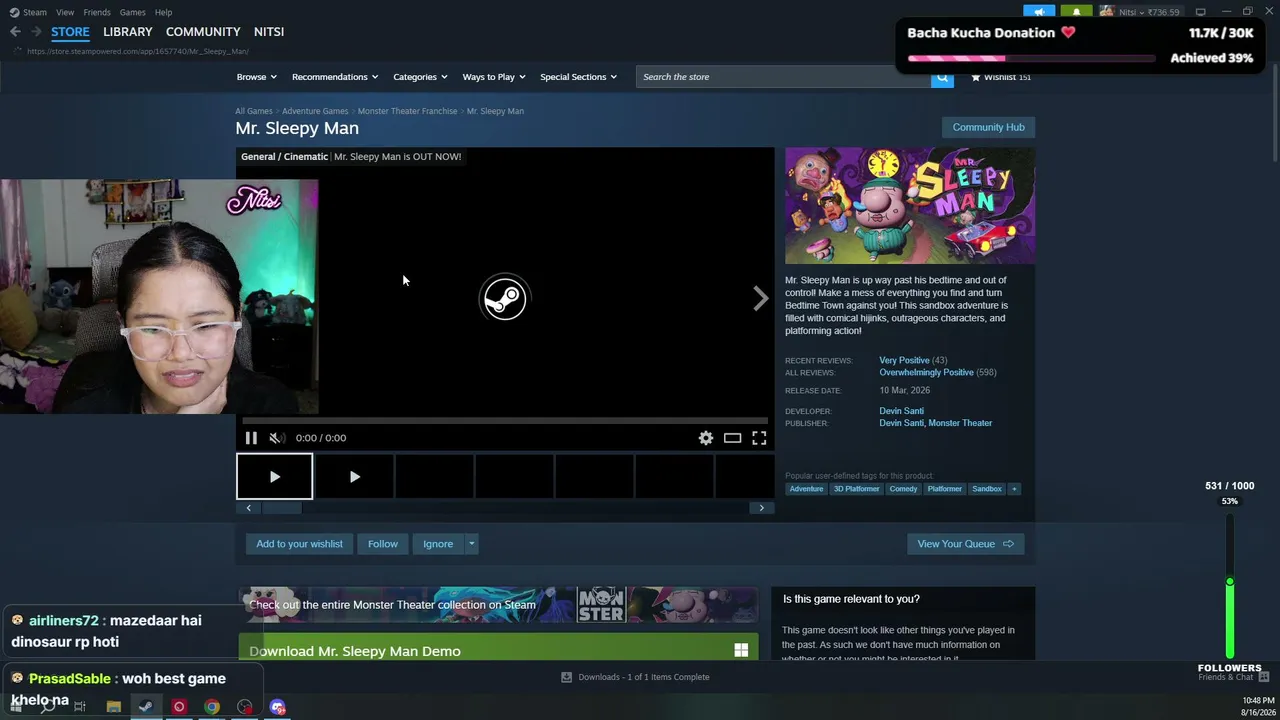Viewport: 1280px width, 720px height.
Task: Go back with the navigation back arrow
Action: [x=15, y=32]
